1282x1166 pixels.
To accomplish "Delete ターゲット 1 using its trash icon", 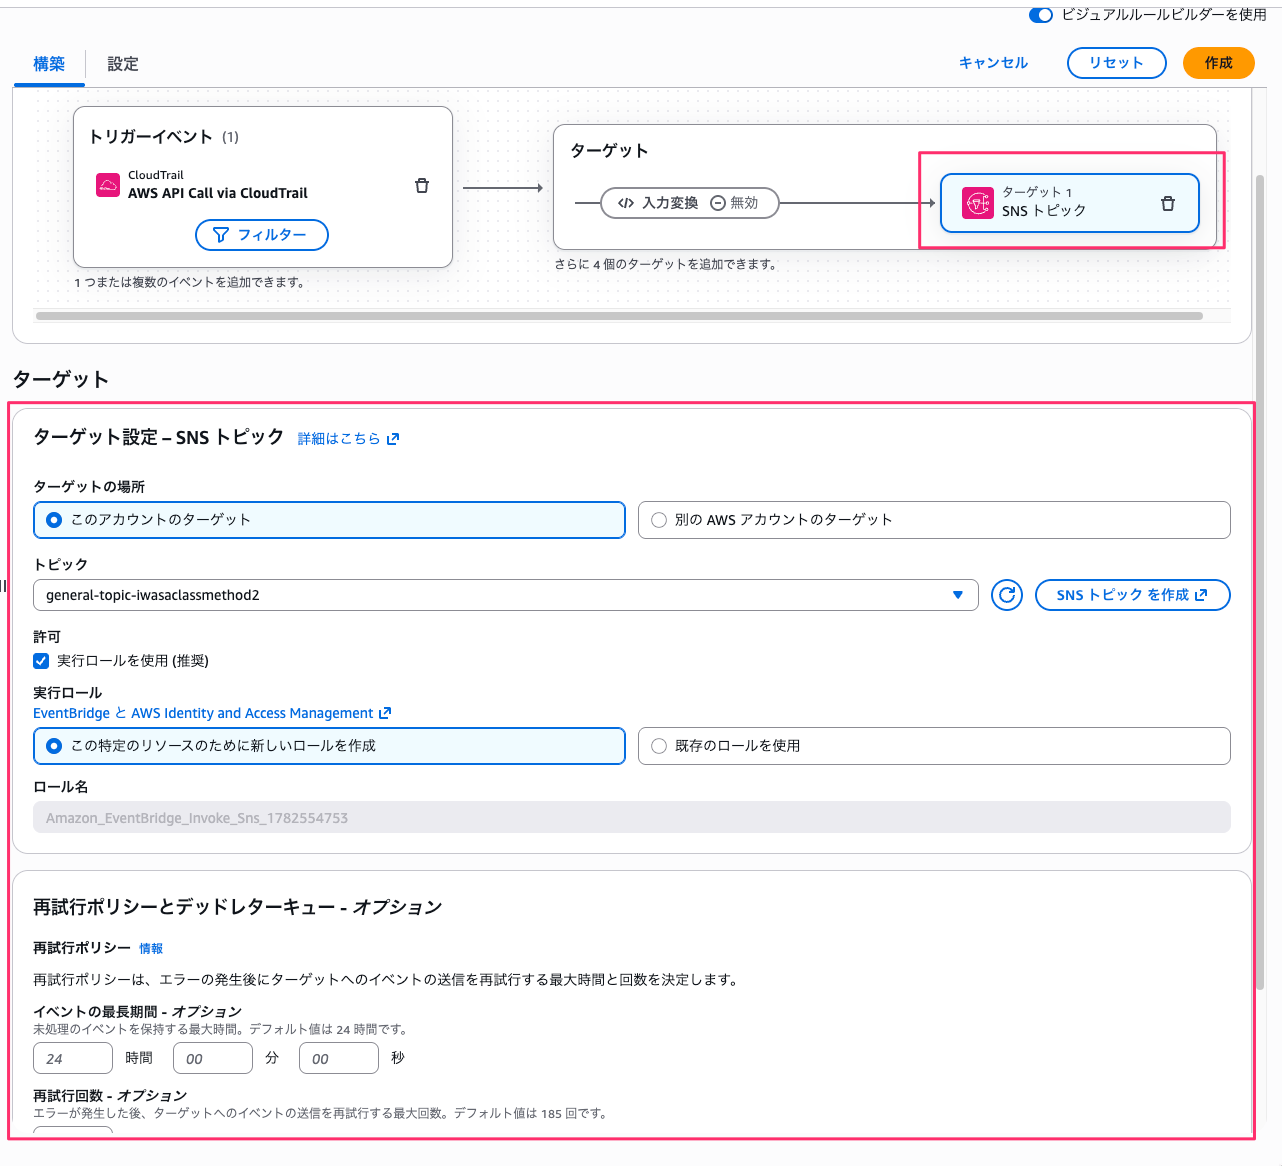I will (1168, 203).
